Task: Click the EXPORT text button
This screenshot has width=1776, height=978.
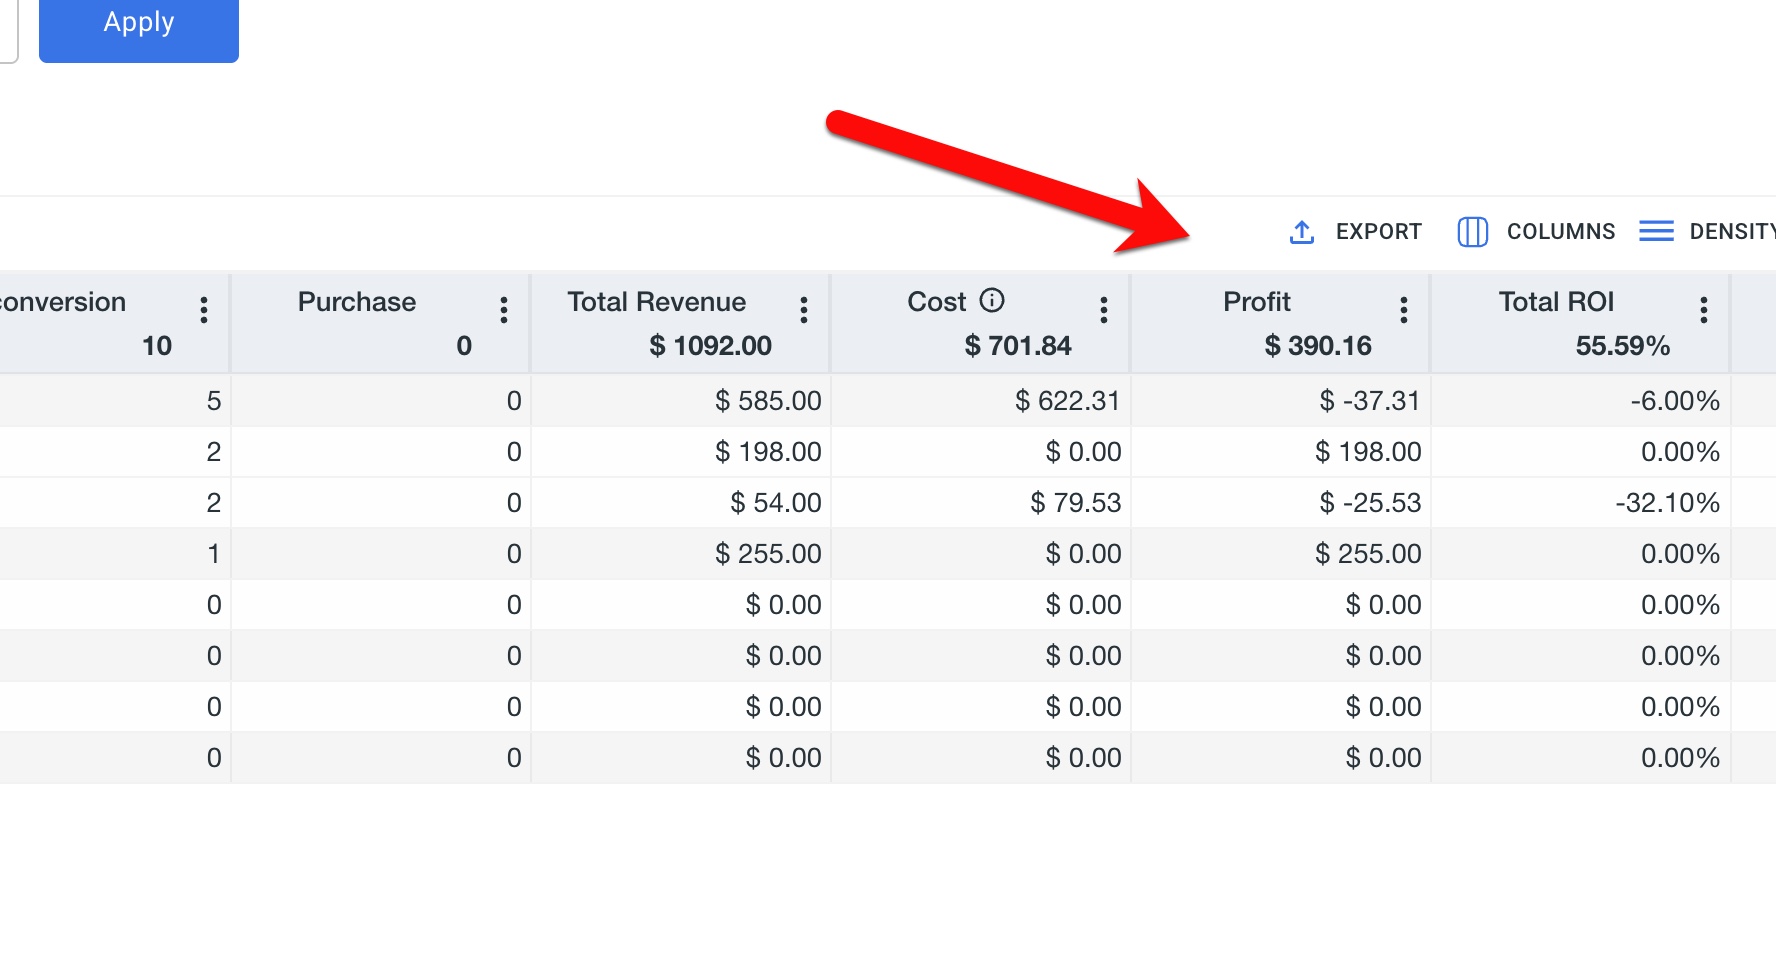Action: click(x=1378, y=232)
